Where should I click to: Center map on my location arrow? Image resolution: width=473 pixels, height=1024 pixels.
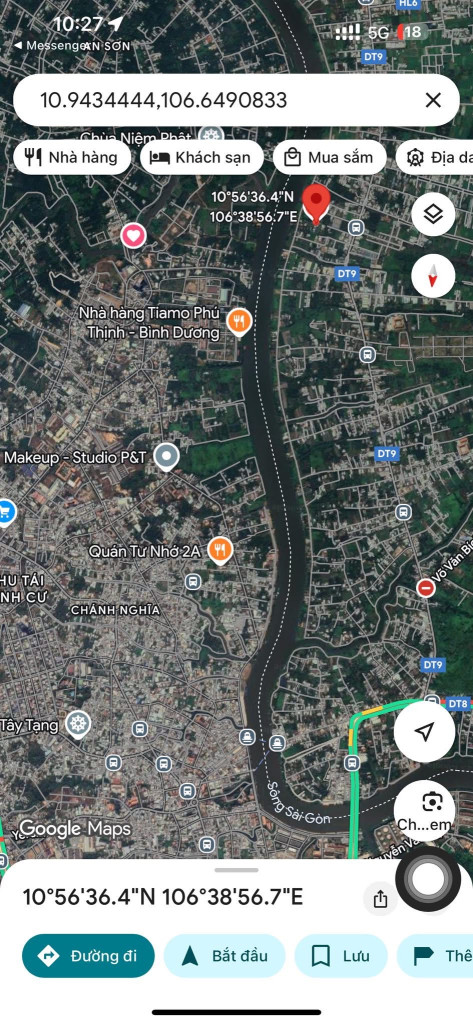[x=425, y=731]
